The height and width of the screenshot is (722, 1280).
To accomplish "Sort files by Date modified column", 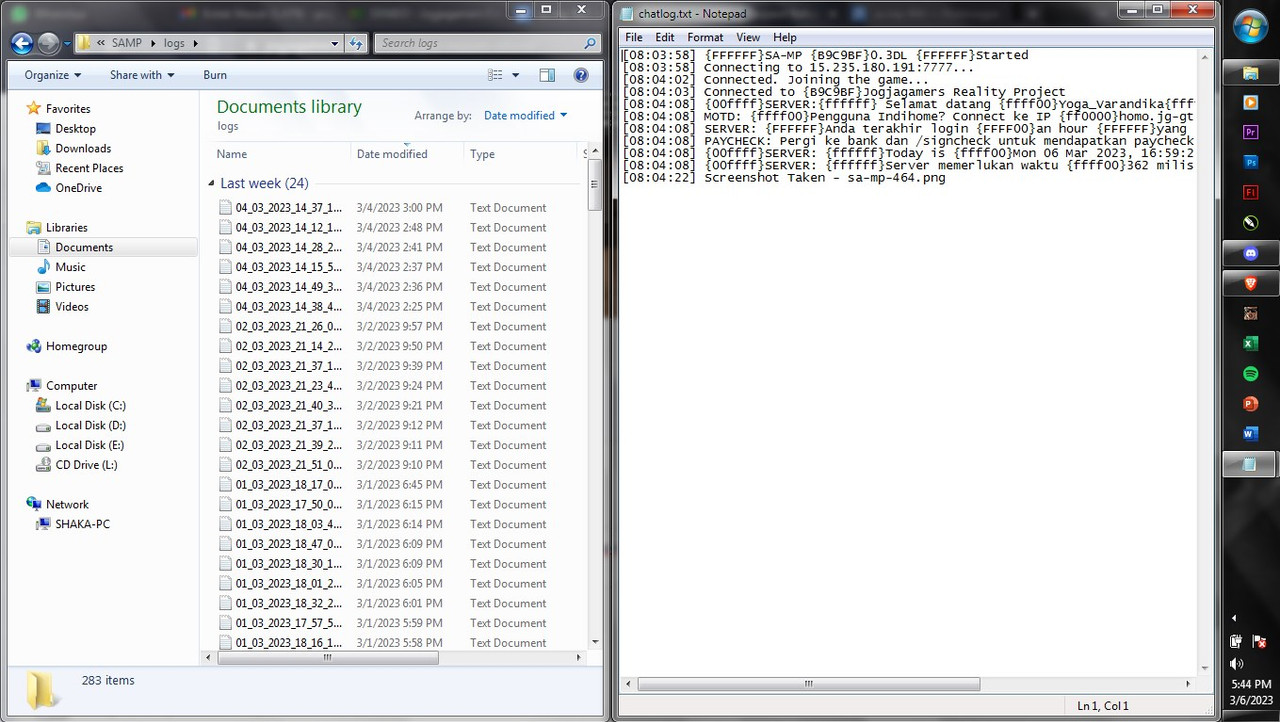I will pyautogui.click(x=407, y=154).
